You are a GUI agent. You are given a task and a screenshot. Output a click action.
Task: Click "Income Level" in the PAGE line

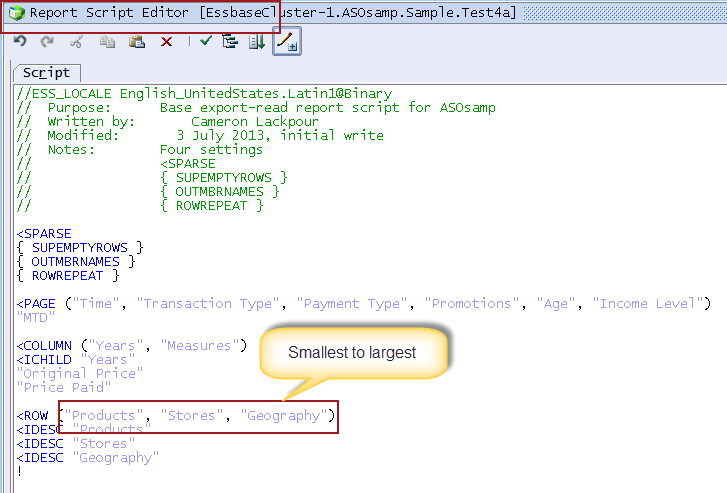pos(648,304)
